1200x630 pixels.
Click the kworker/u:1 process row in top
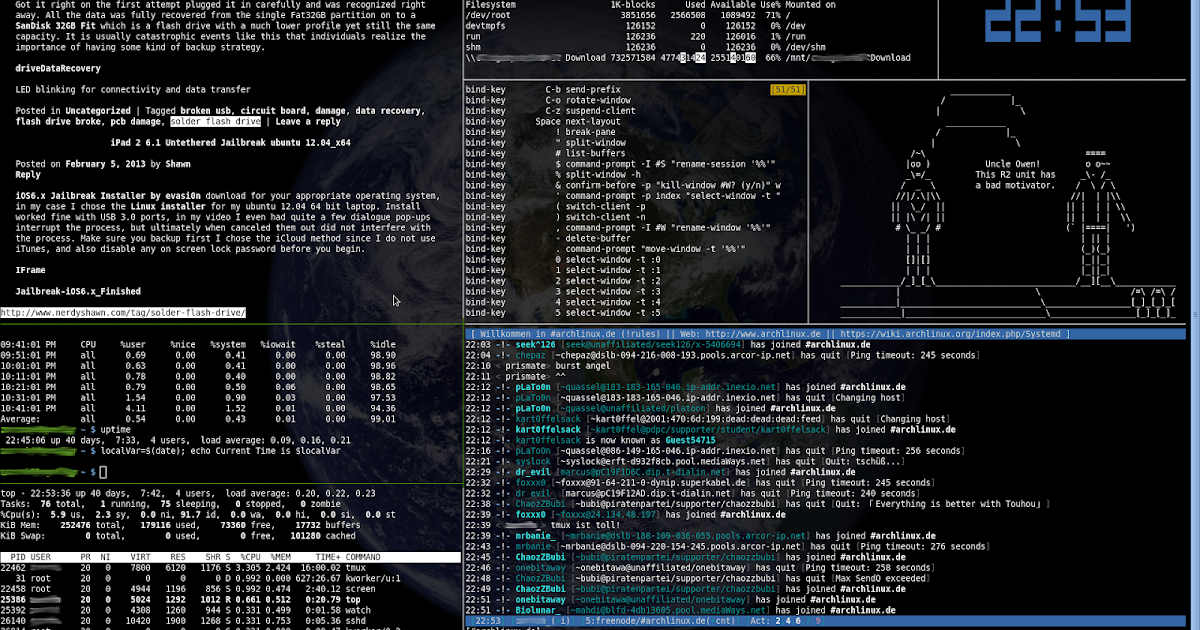200,577
